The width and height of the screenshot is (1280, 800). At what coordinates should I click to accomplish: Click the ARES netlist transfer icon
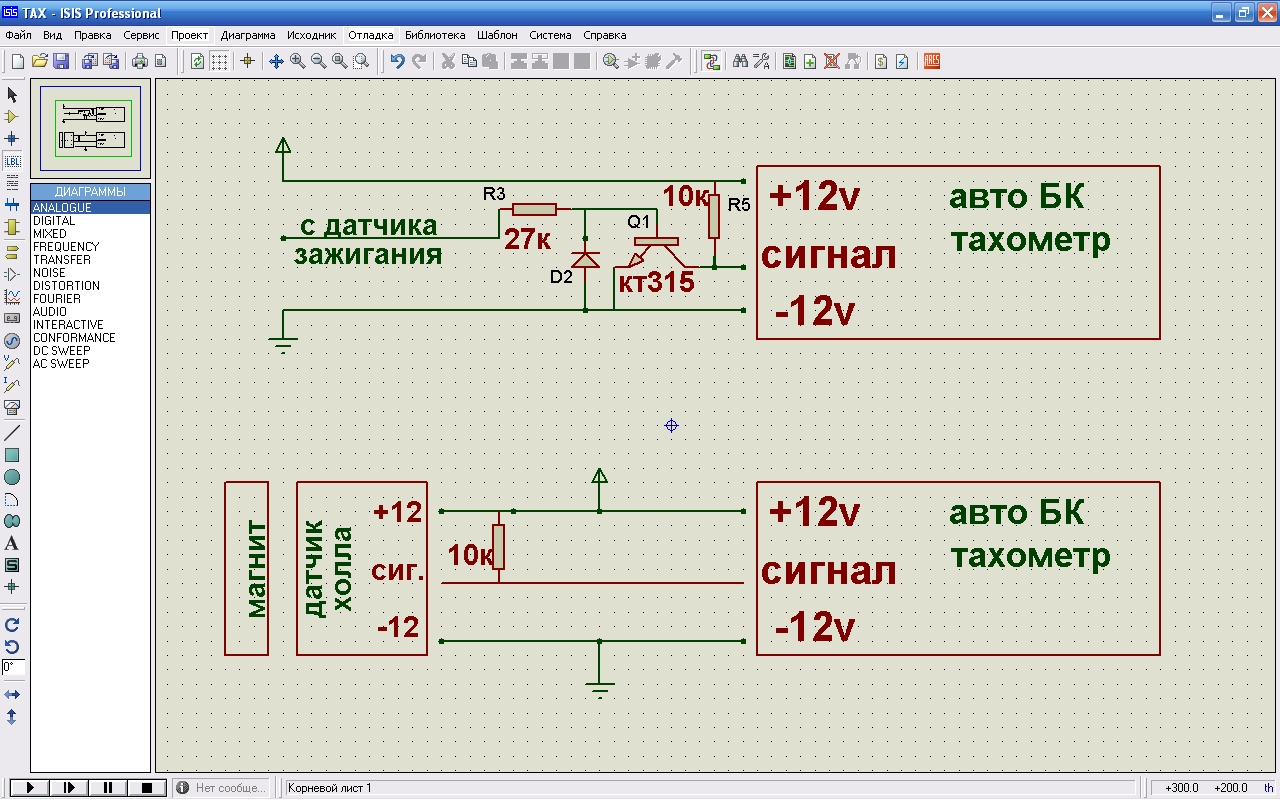[932, 61]
